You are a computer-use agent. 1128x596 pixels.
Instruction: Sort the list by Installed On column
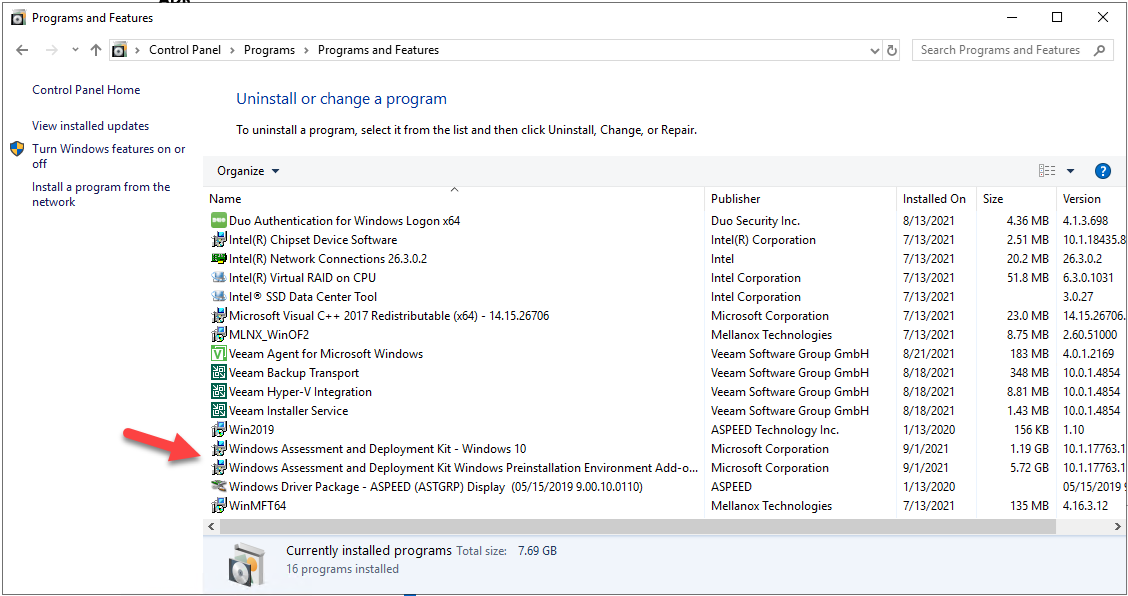click(936, 199)
